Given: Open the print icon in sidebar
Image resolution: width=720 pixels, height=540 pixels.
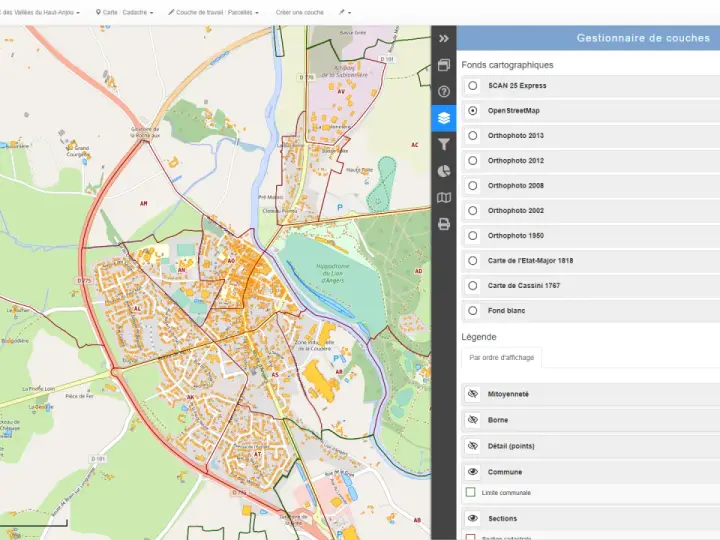Looking at the screenshot, I should point(444,225).
